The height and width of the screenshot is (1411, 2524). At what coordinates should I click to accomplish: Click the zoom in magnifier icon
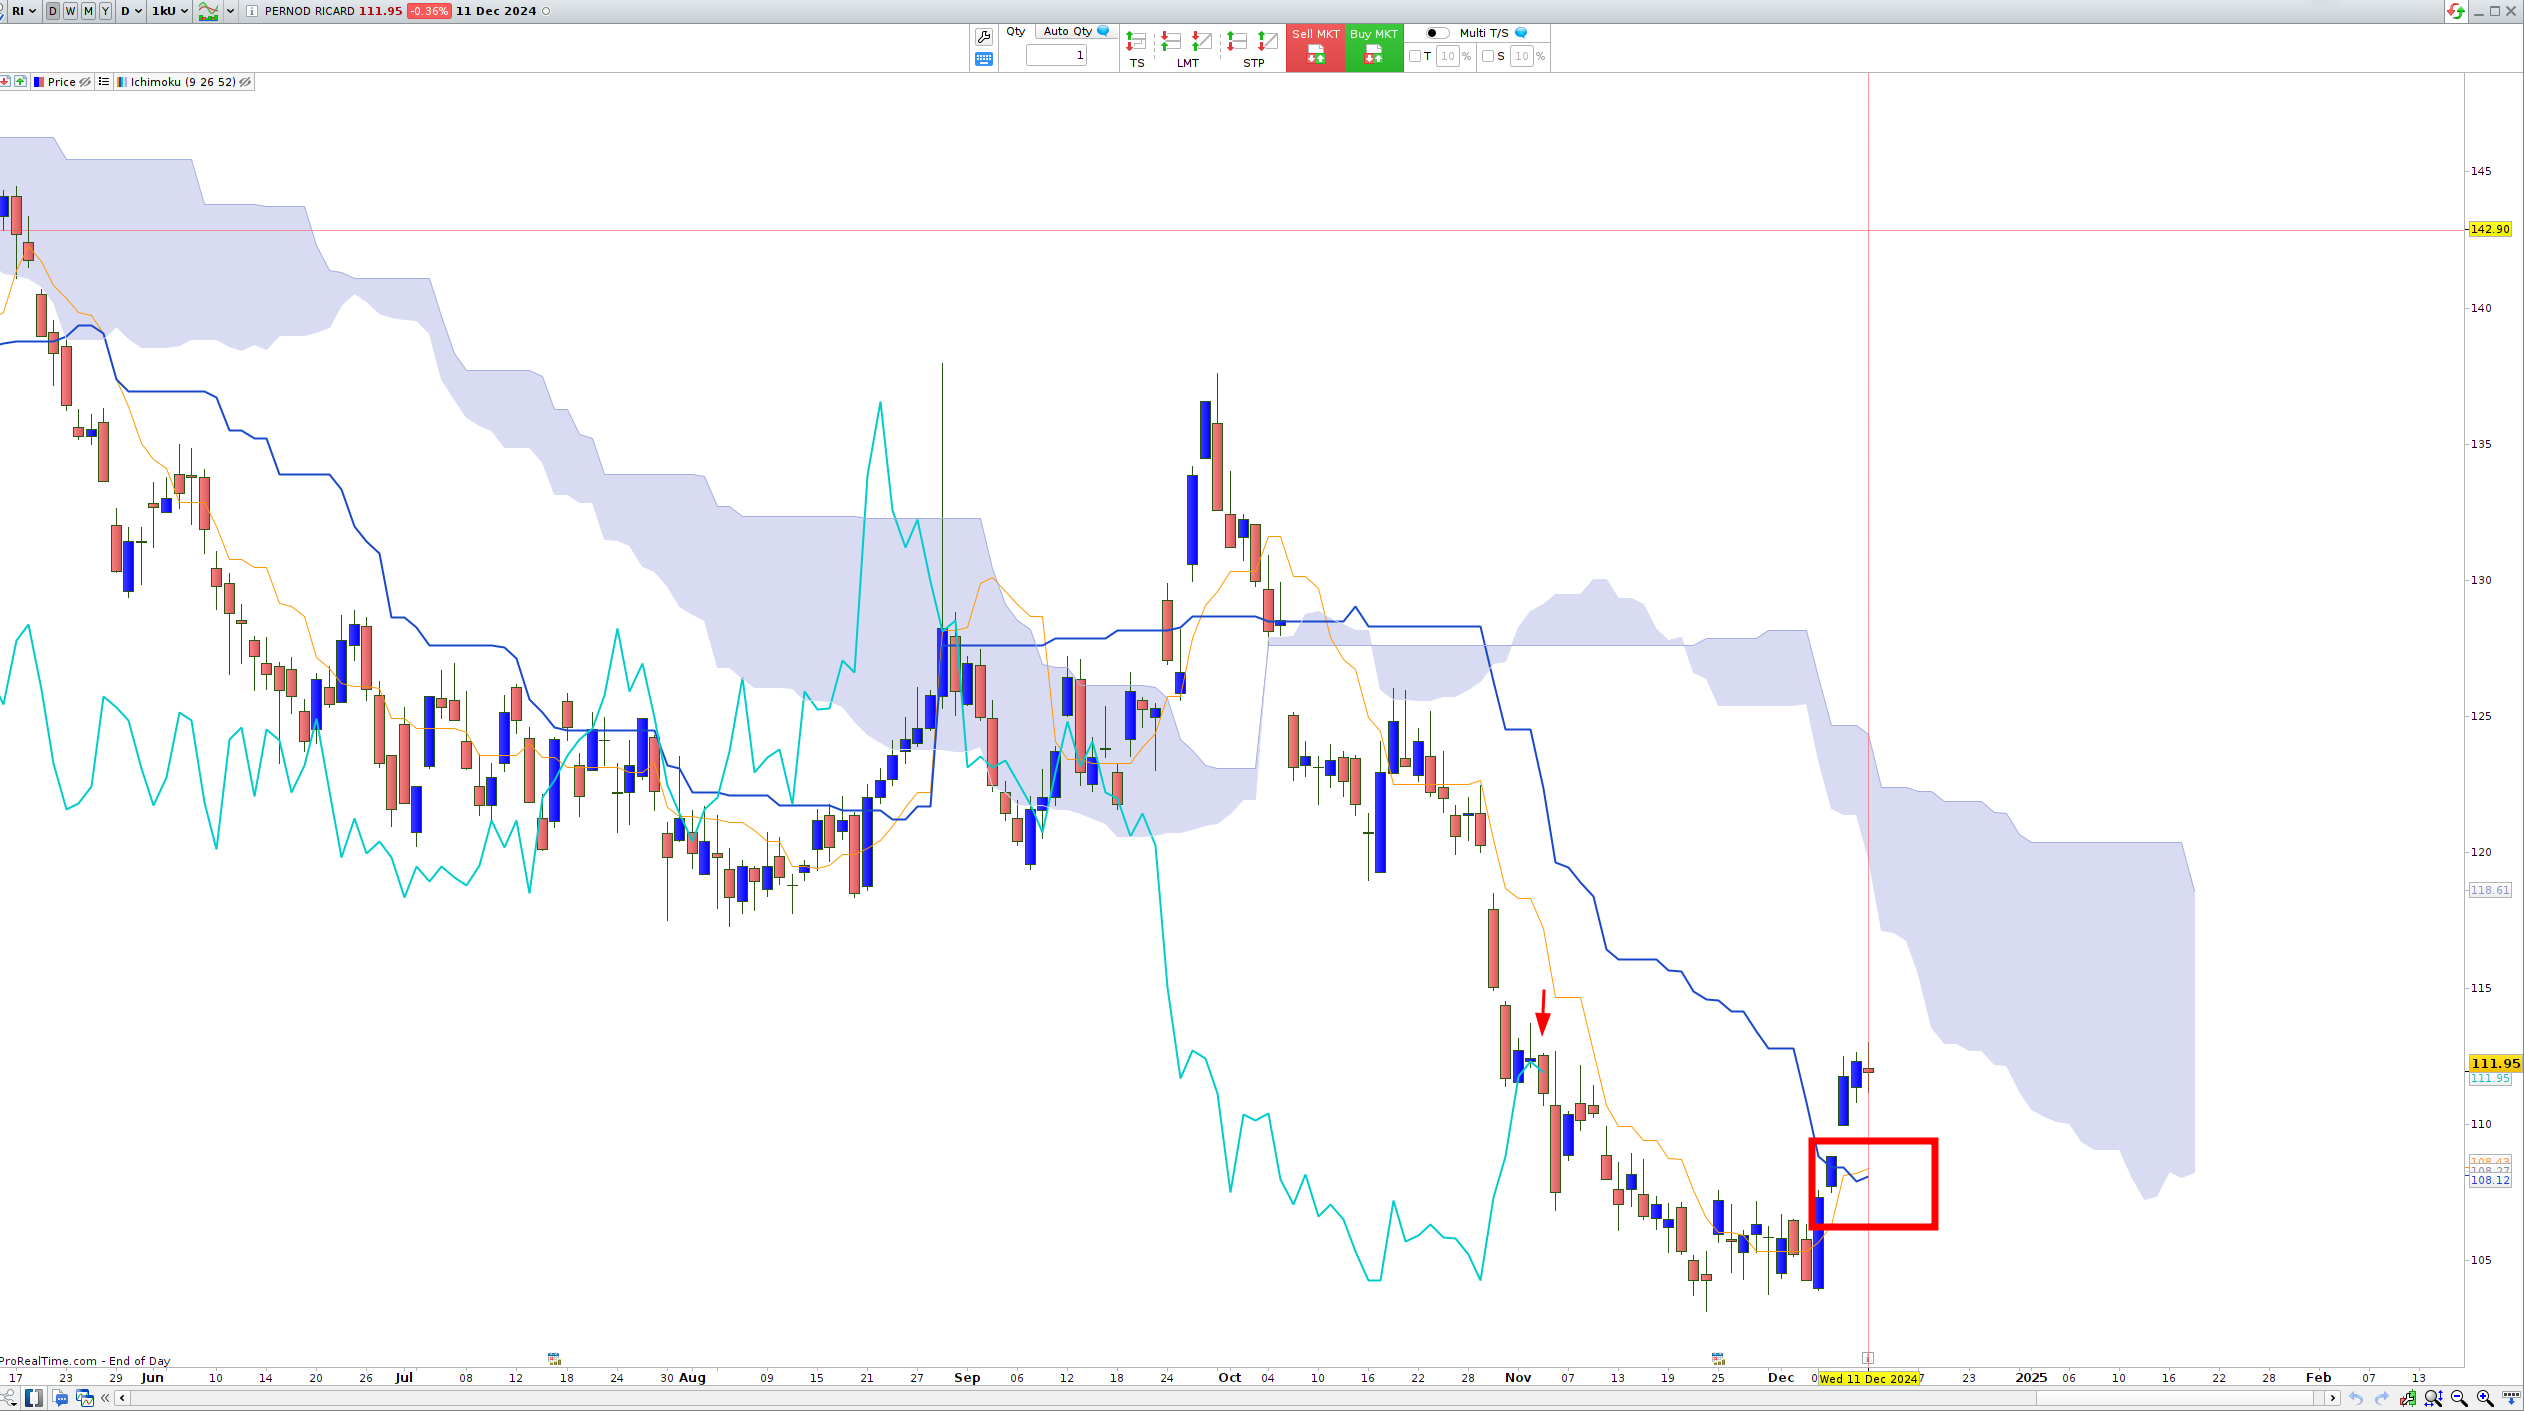(x=2484, y=1398)
